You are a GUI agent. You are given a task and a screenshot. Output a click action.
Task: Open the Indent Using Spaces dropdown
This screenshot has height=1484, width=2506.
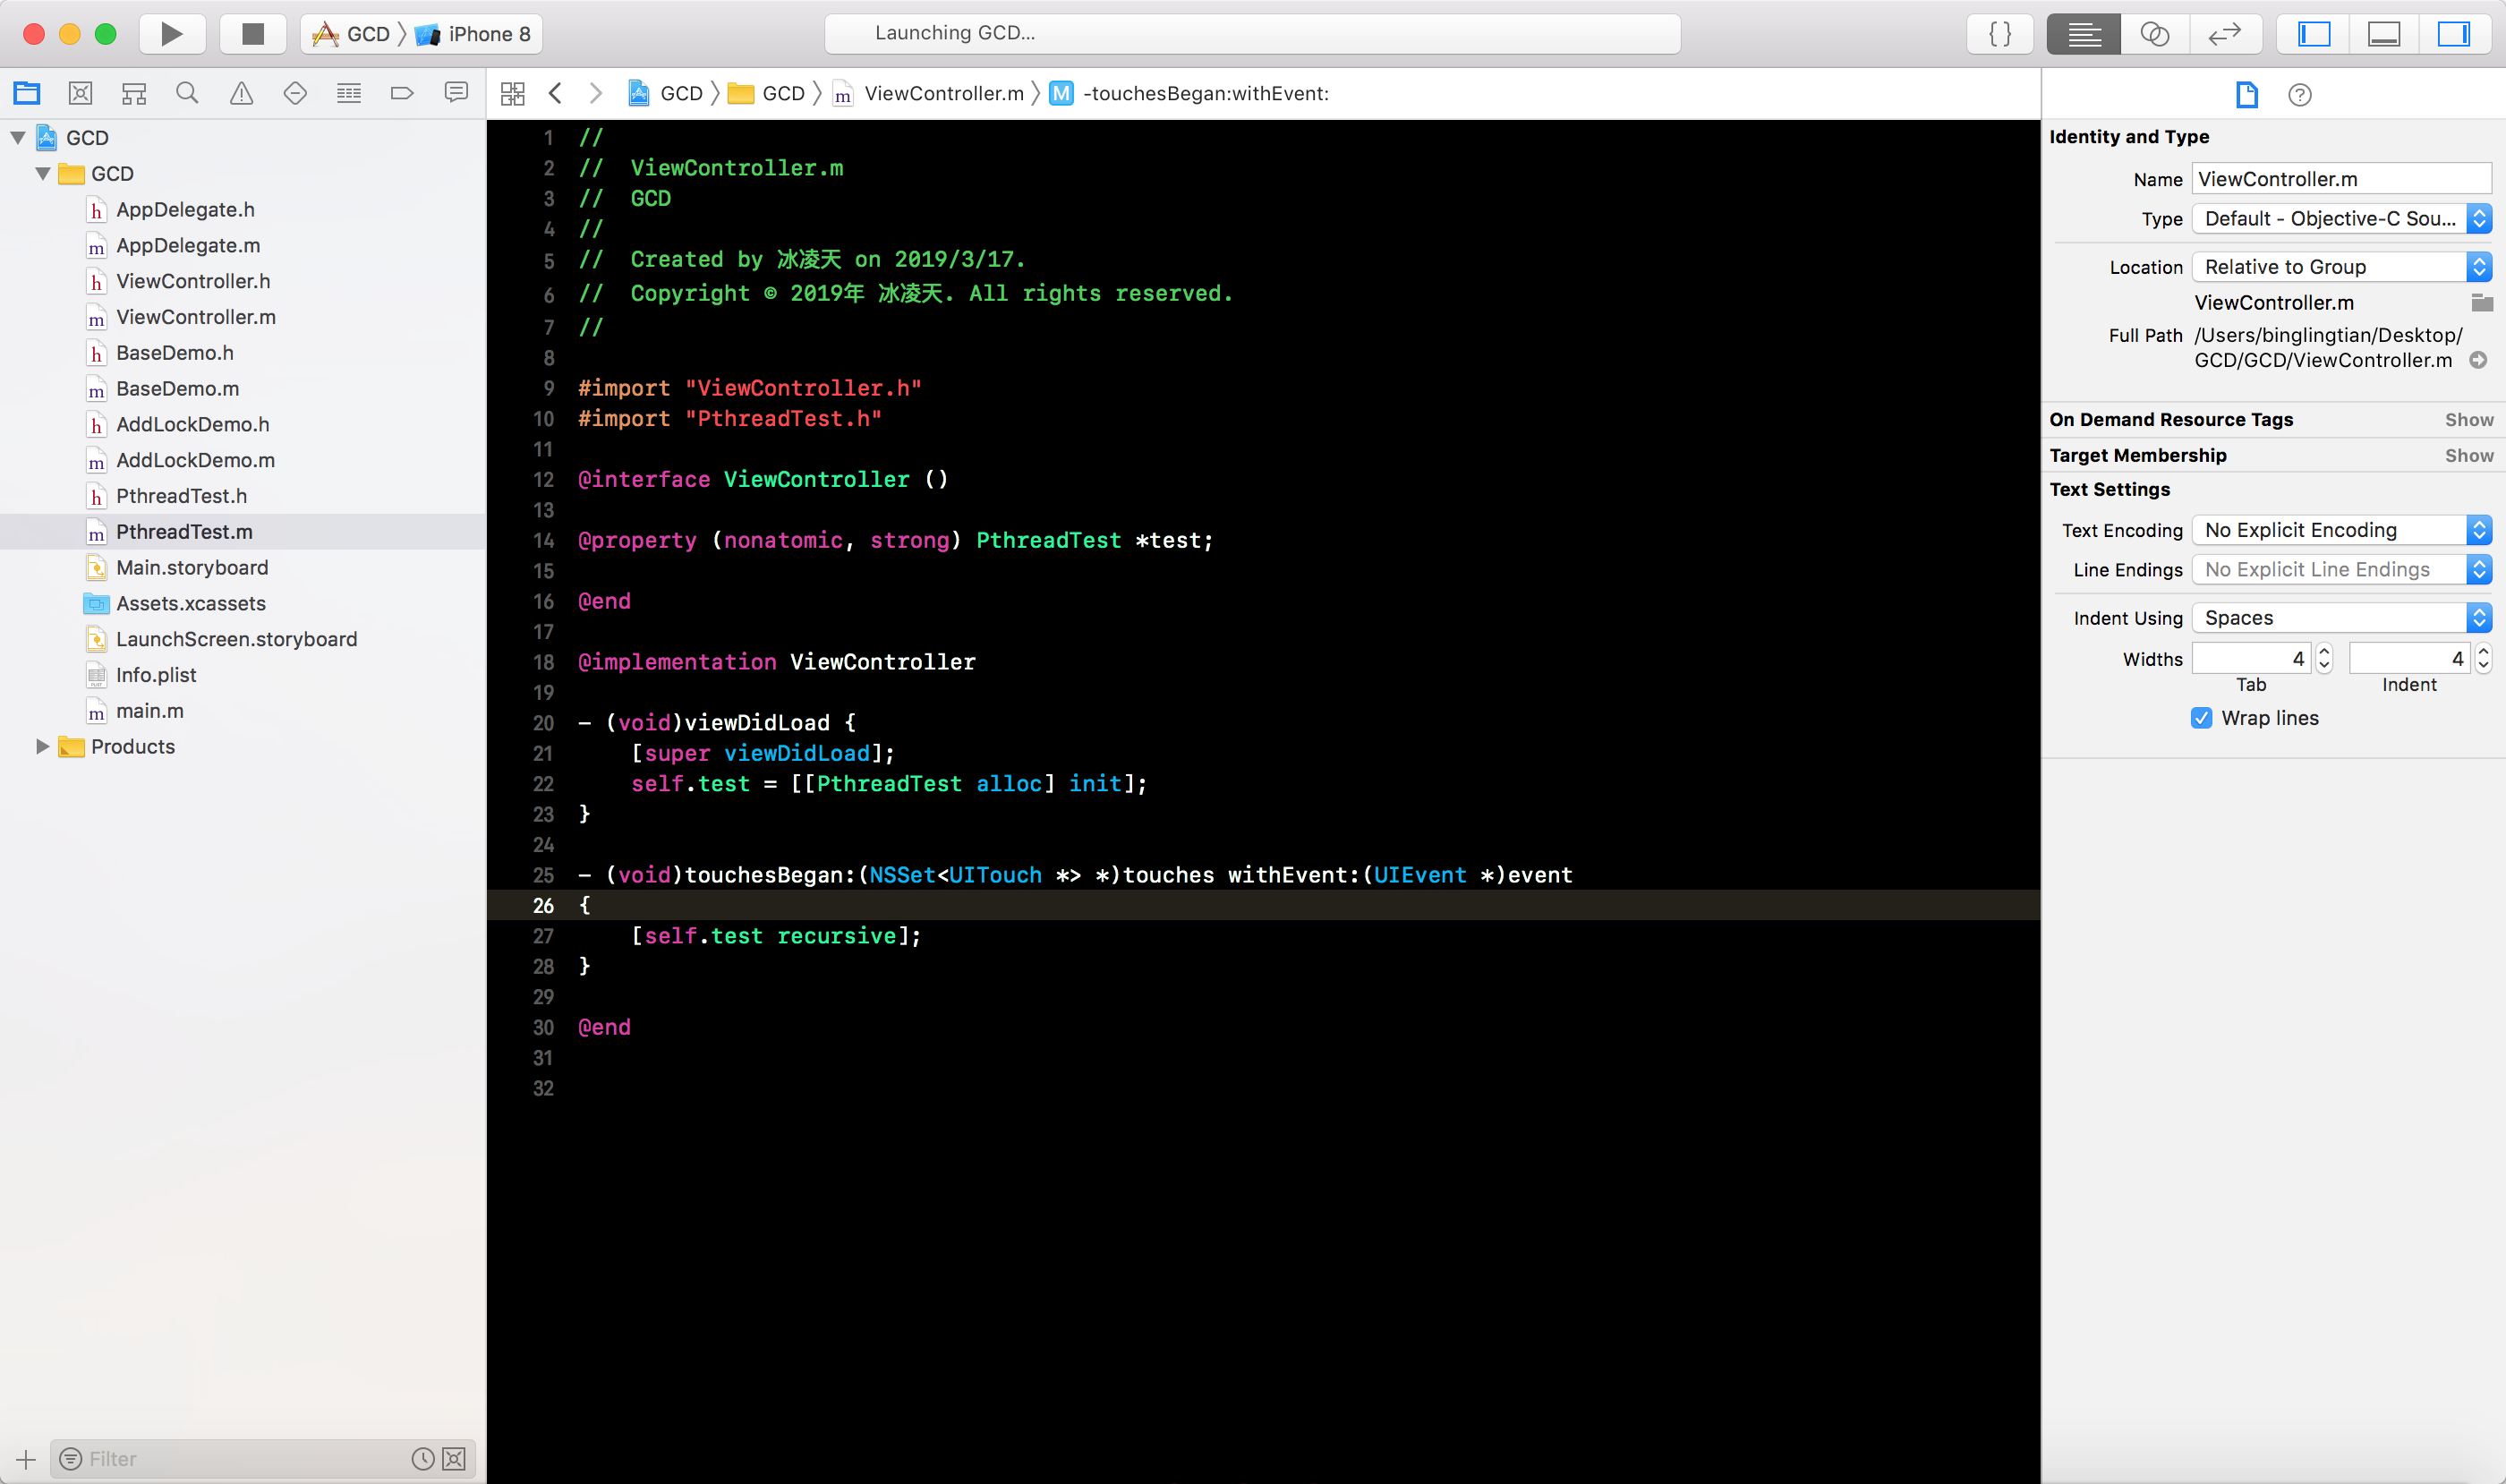click(x=2341, y=618)
